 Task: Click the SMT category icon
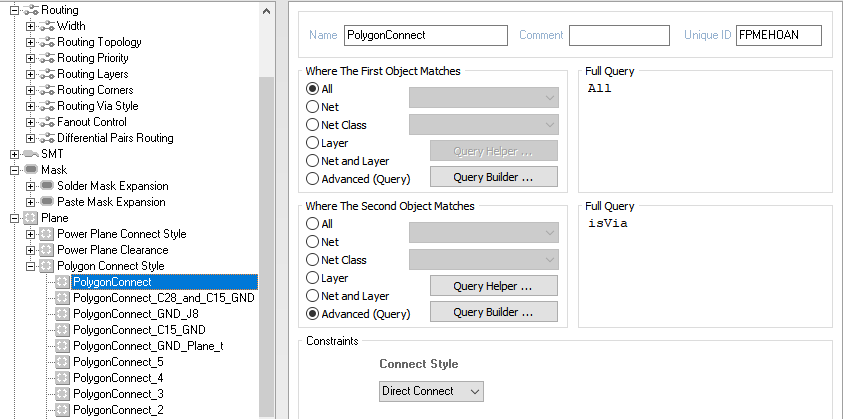coord(30,154)
